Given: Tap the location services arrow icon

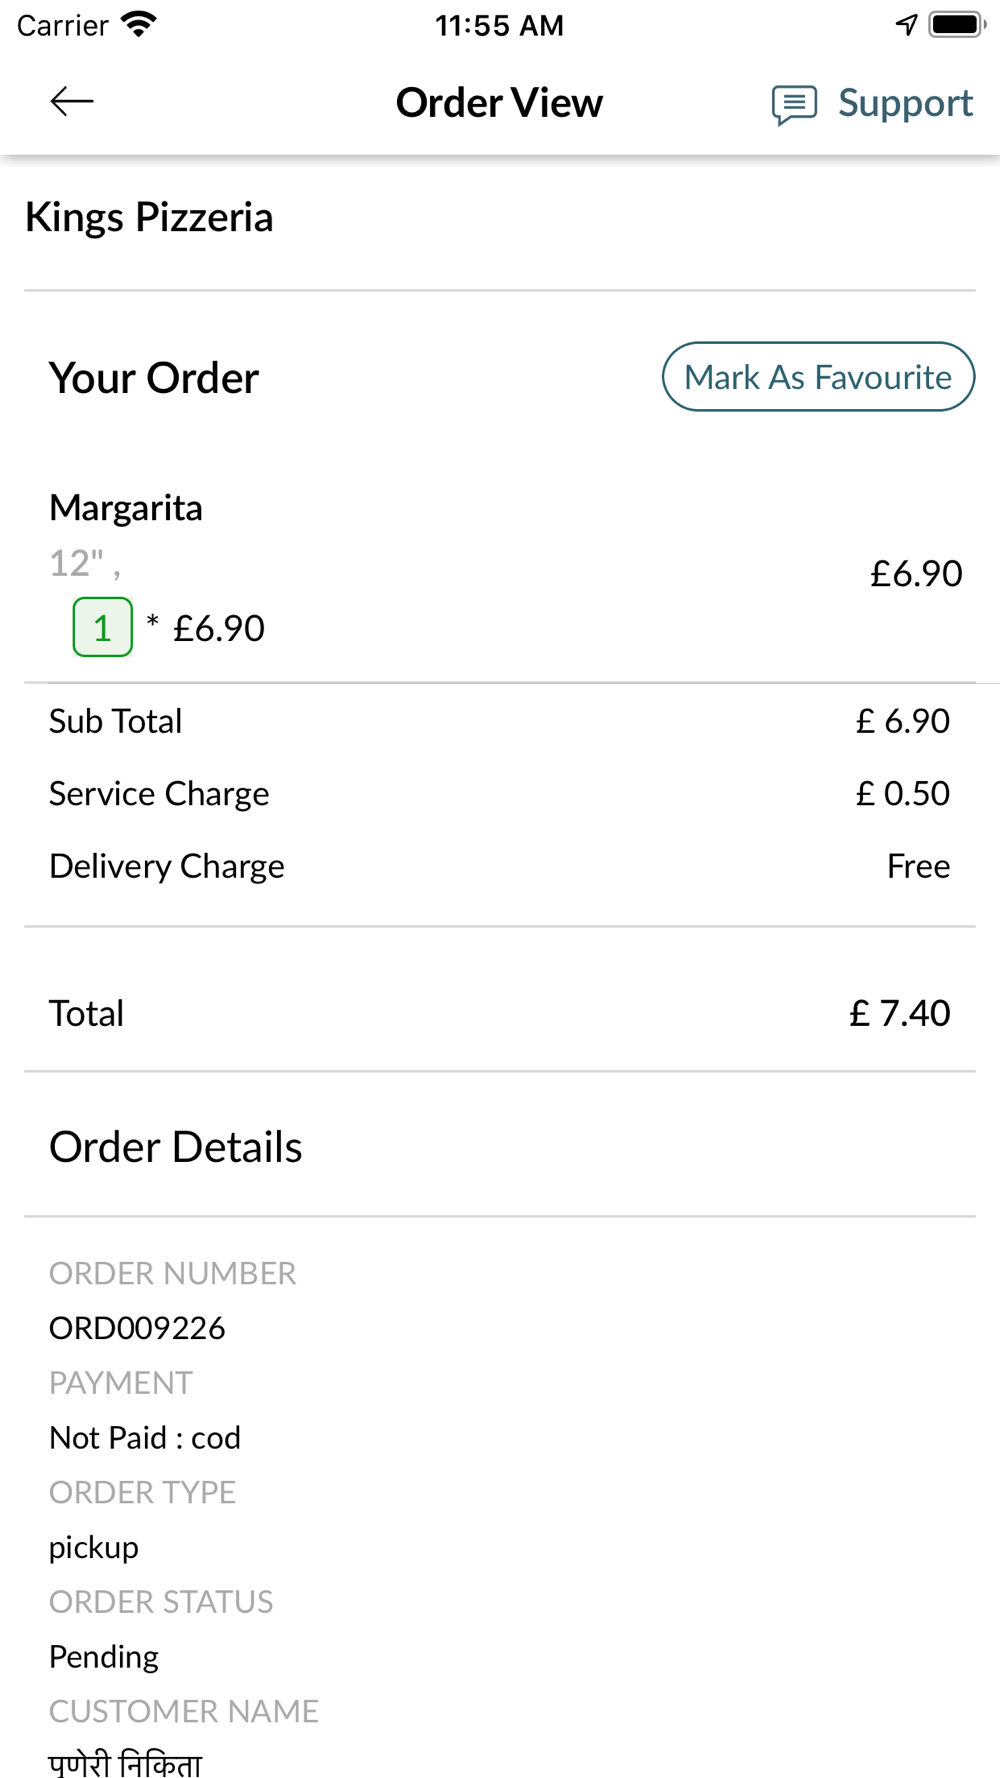Looking at the screenshot, I should coord(906,24).
